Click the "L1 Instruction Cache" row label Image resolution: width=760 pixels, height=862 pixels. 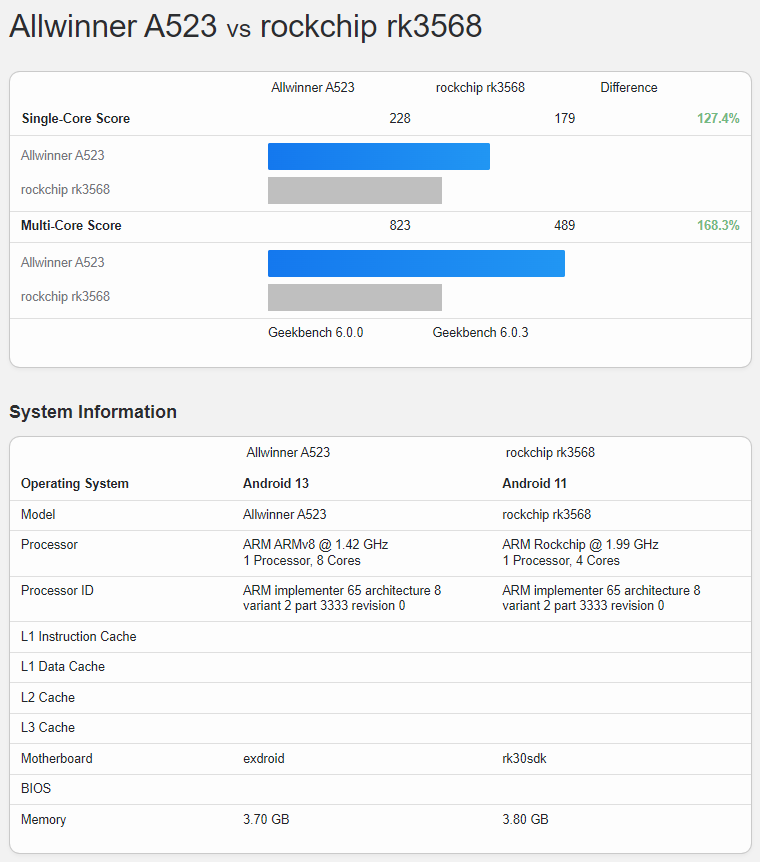point(79,637)
